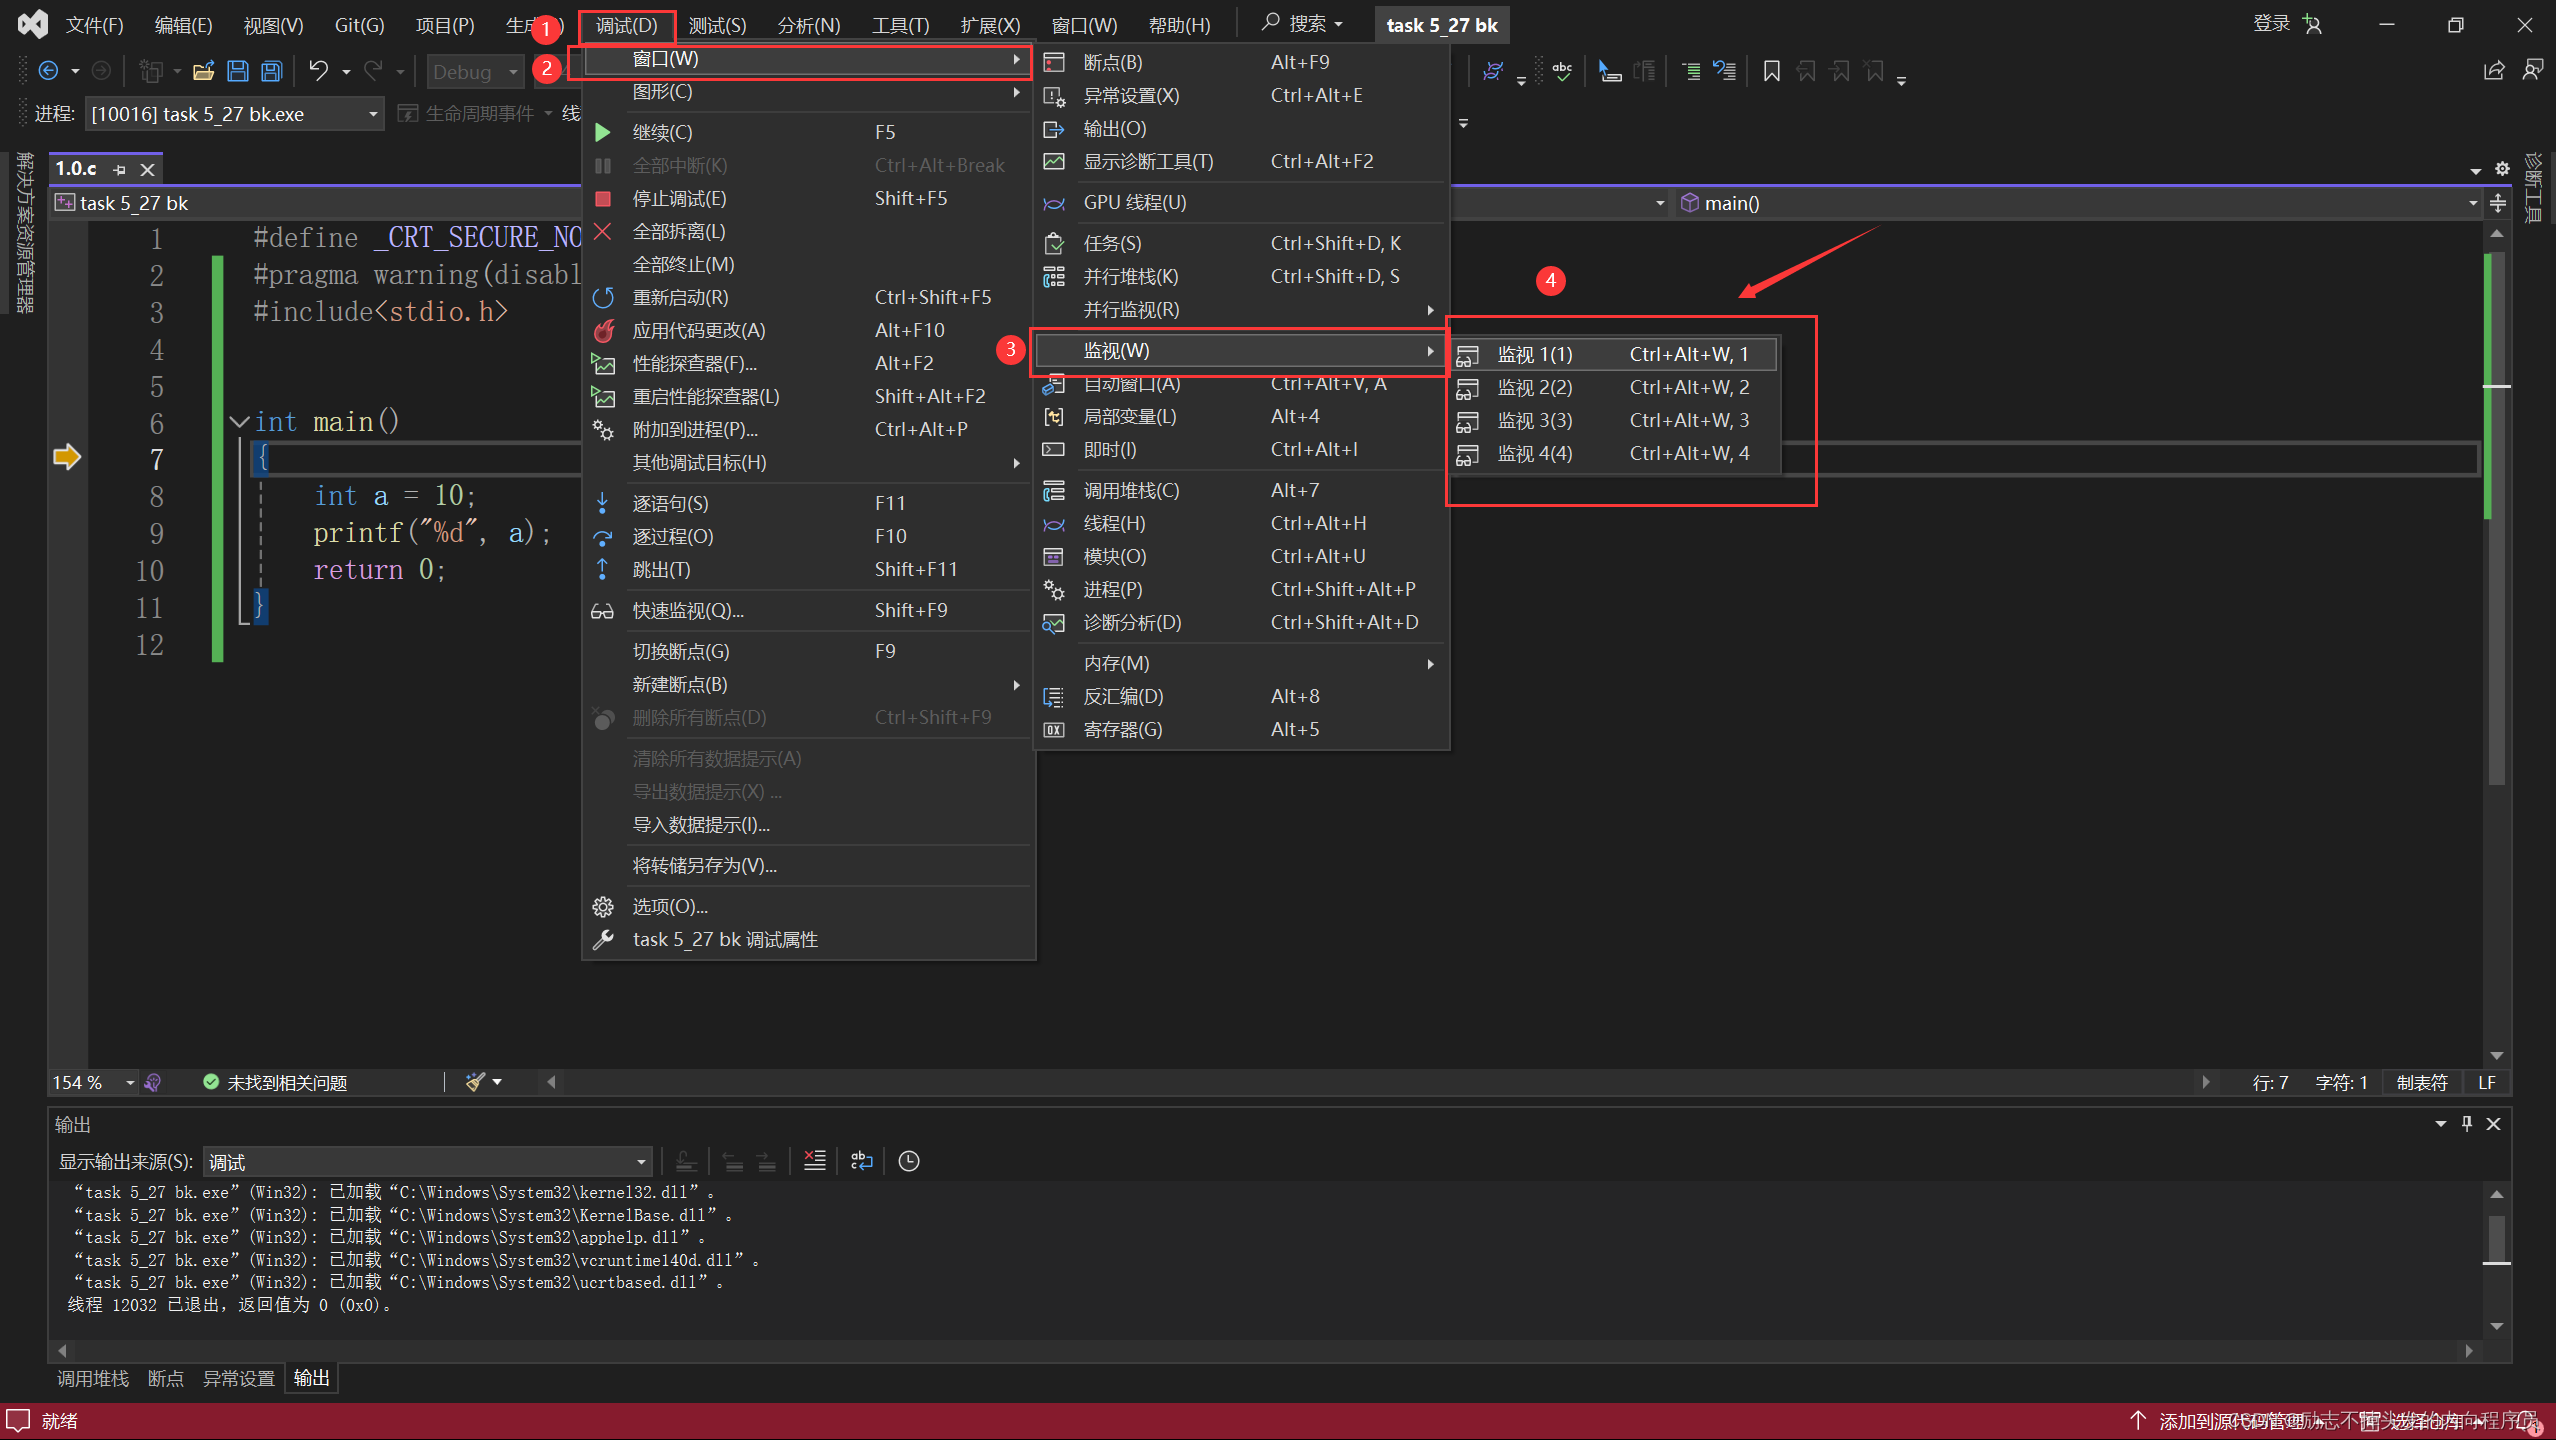
Task: Click the save all toolbar icon
Action: 271,71
